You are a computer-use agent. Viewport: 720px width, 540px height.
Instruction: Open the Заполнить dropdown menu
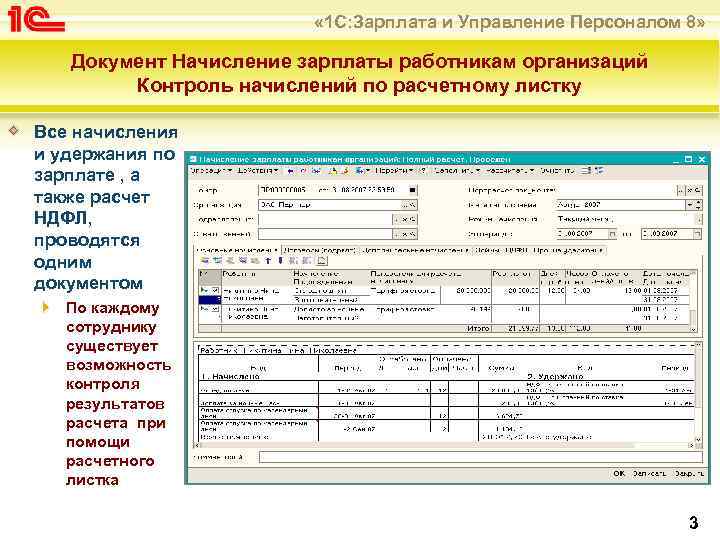click(x=457, y=171)
